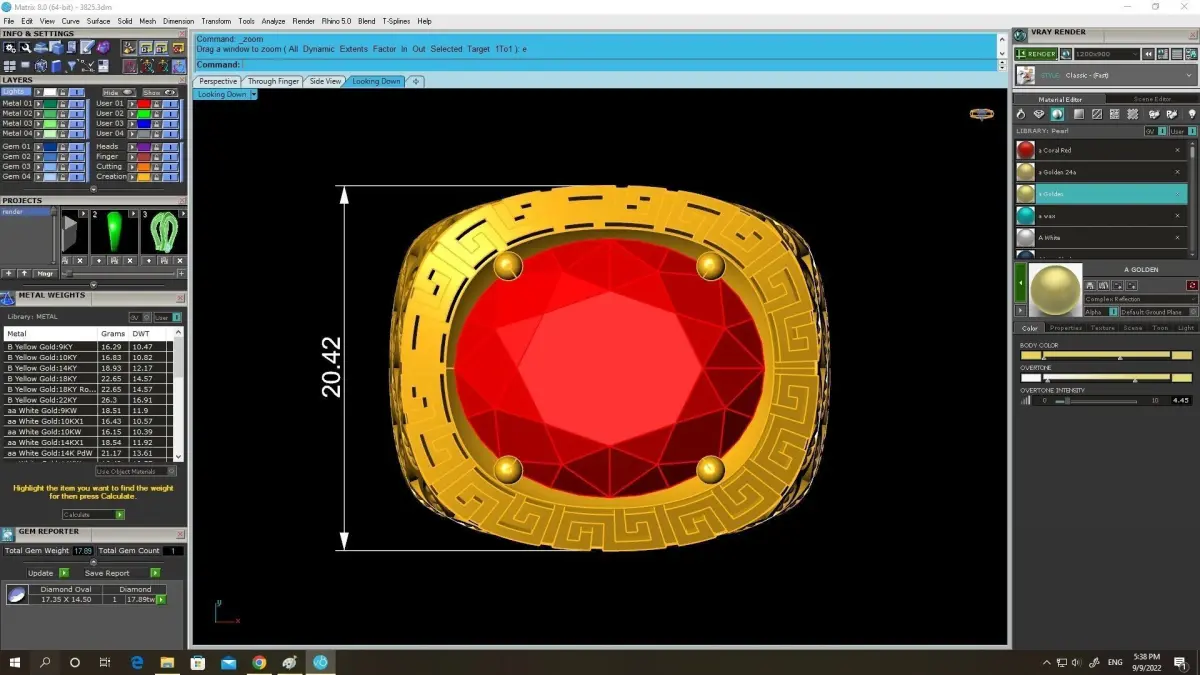
Task: Click the red refresh icon beside A GOLDEN preview
Action: click(x=1192, y=285)
